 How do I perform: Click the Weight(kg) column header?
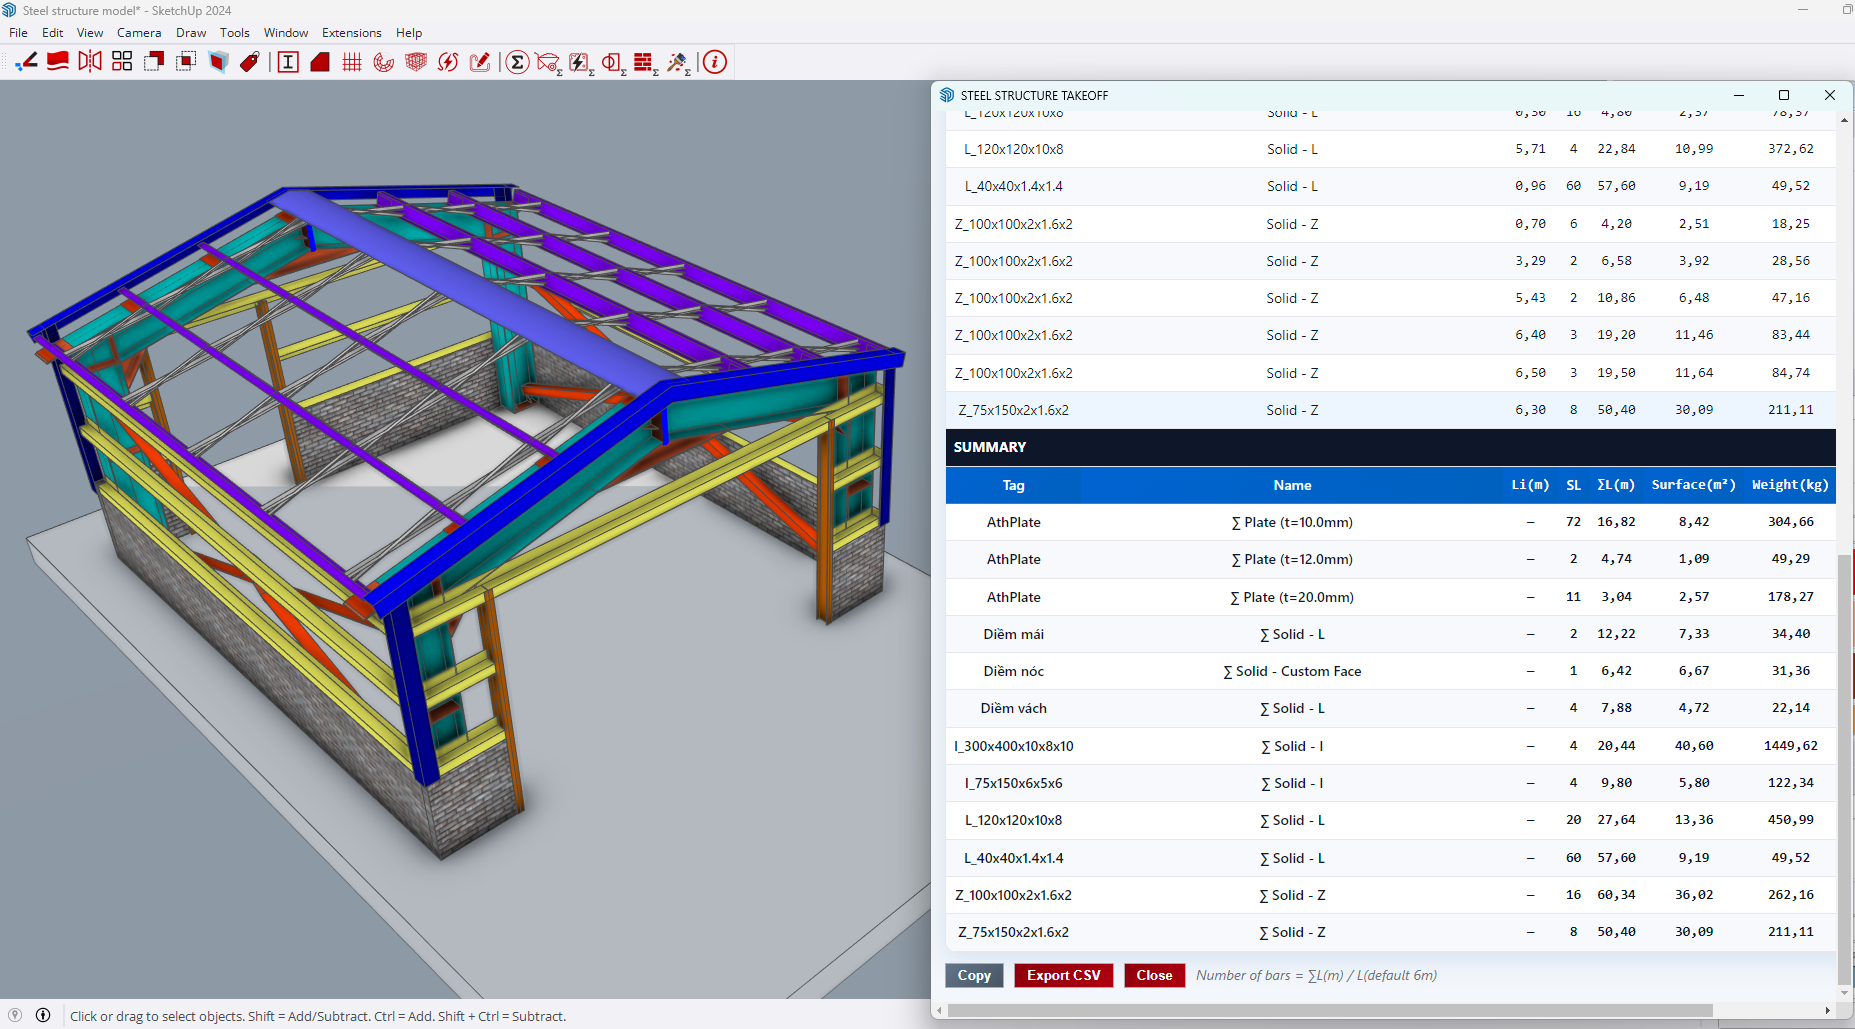click(1789, 485)
